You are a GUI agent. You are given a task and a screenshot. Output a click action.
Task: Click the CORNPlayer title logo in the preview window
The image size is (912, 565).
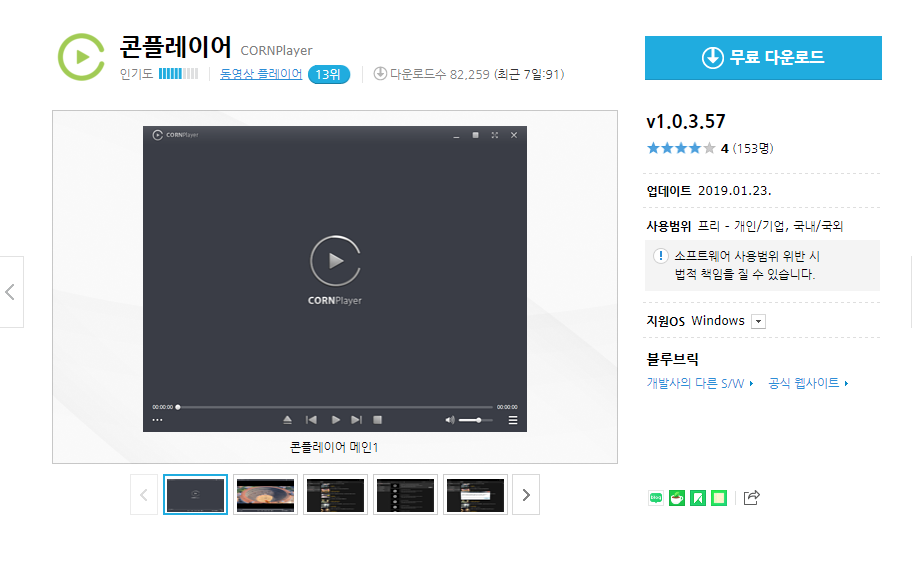click(176, 135)
